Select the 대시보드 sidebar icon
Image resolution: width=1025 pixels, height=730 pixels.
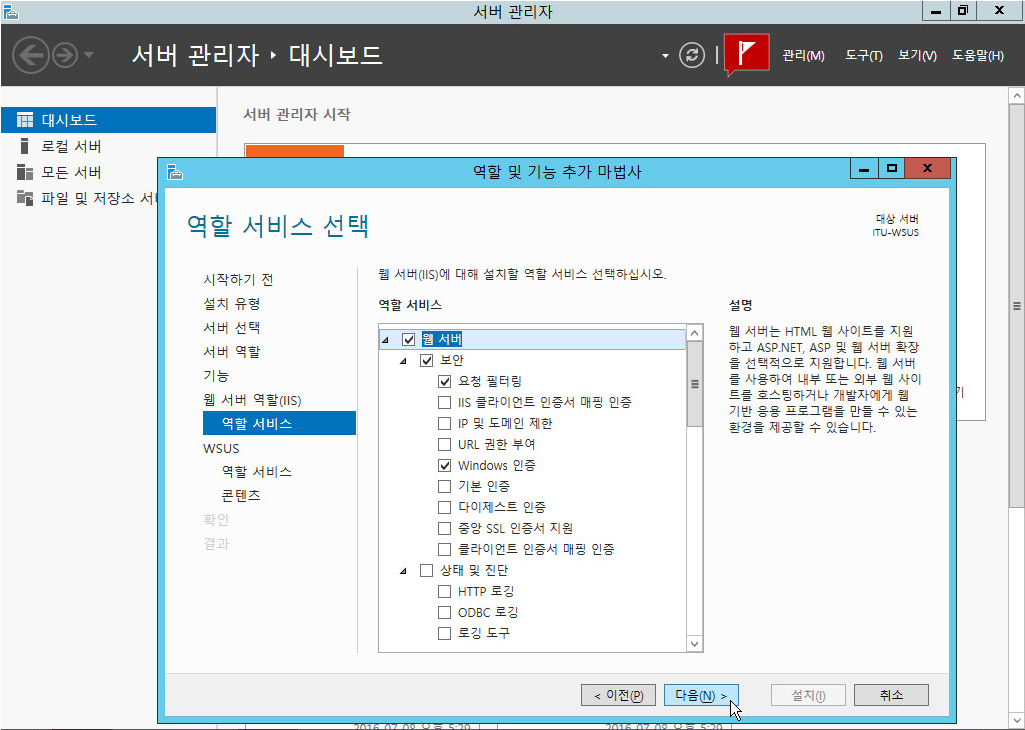(x=25, y=120)
